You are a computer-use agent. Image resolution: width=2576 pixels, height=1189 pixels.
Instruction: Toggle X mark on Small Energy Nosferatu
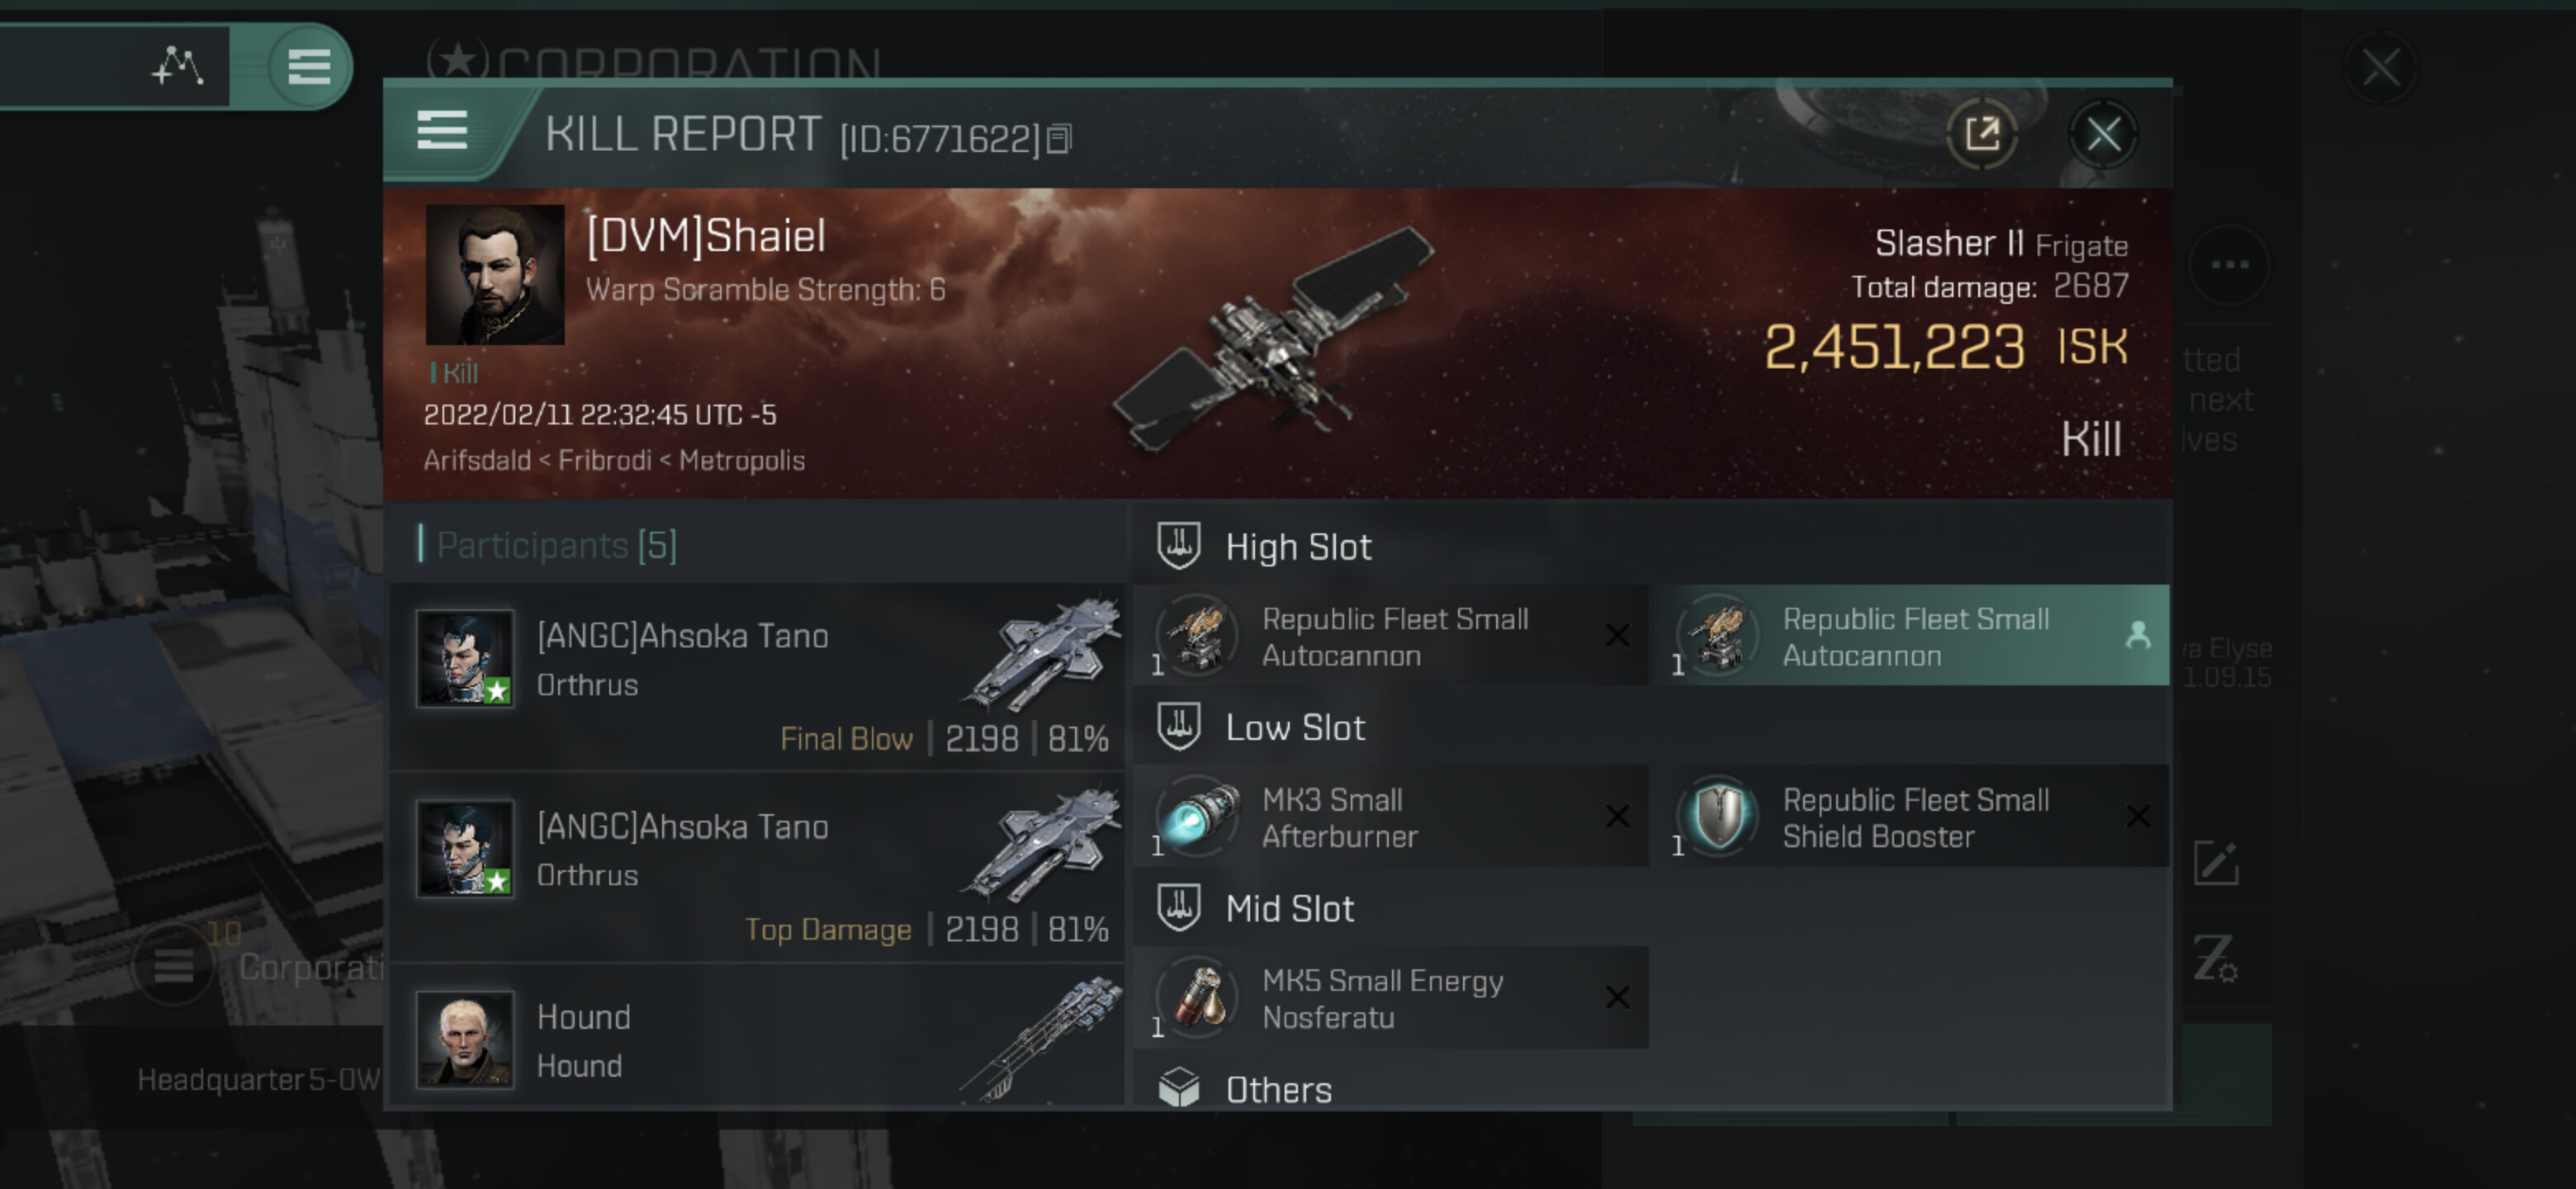1617,998
